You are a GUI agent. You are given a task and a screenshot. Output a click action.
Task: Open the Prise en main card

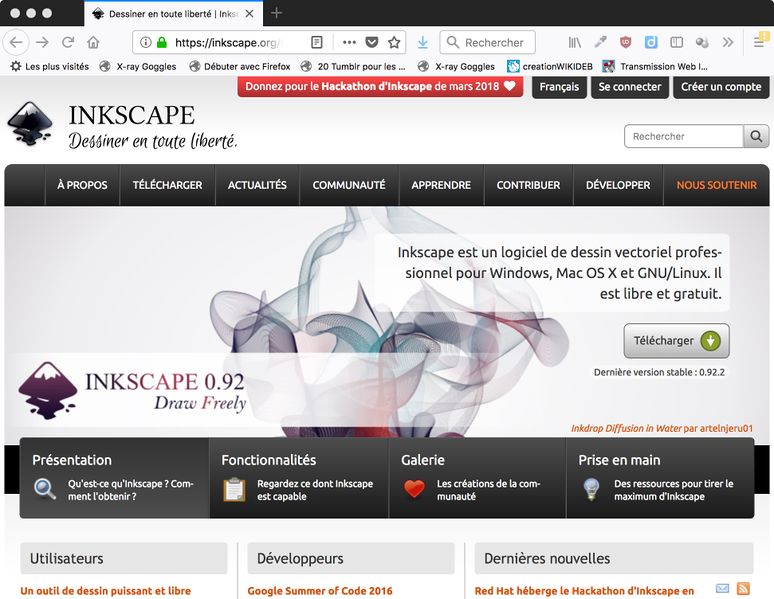pos(660,478)
